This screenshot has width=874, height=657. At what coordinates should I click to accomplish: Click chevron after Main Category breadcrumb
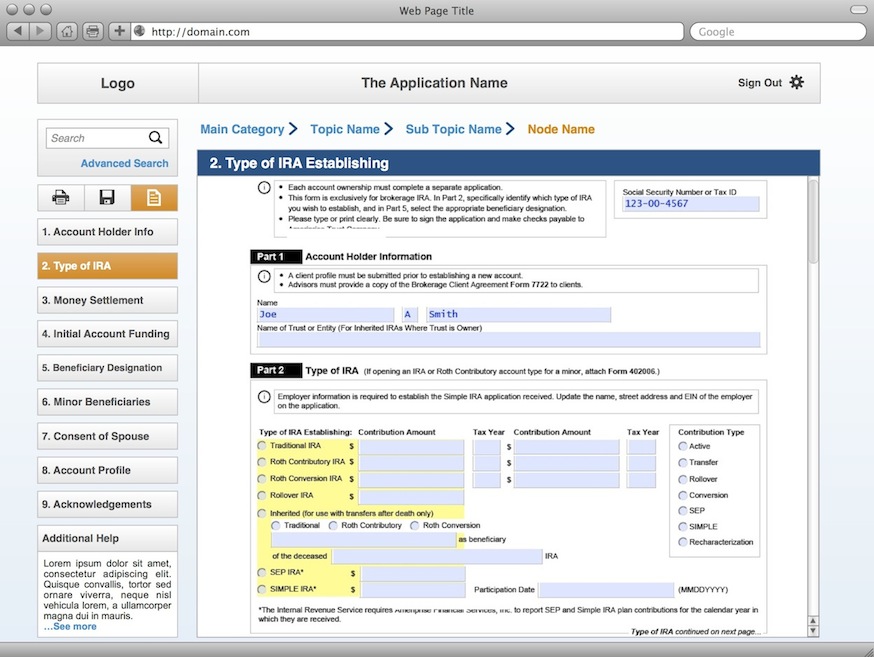click(293, 129)
